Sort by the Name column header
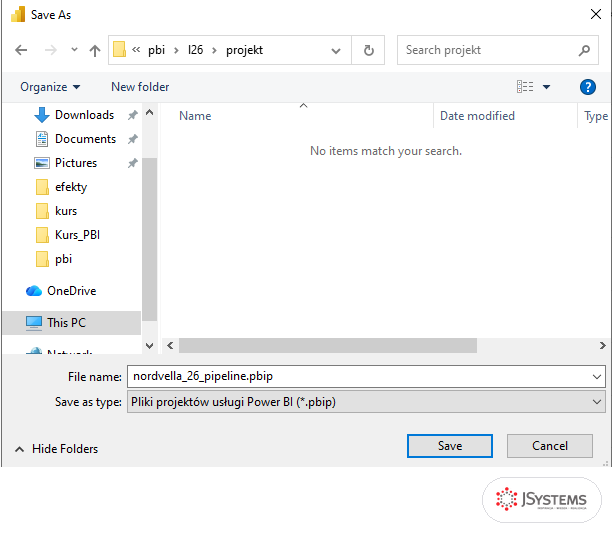The width and height of the screenshot is (612, 533). [x=195, y=116]
